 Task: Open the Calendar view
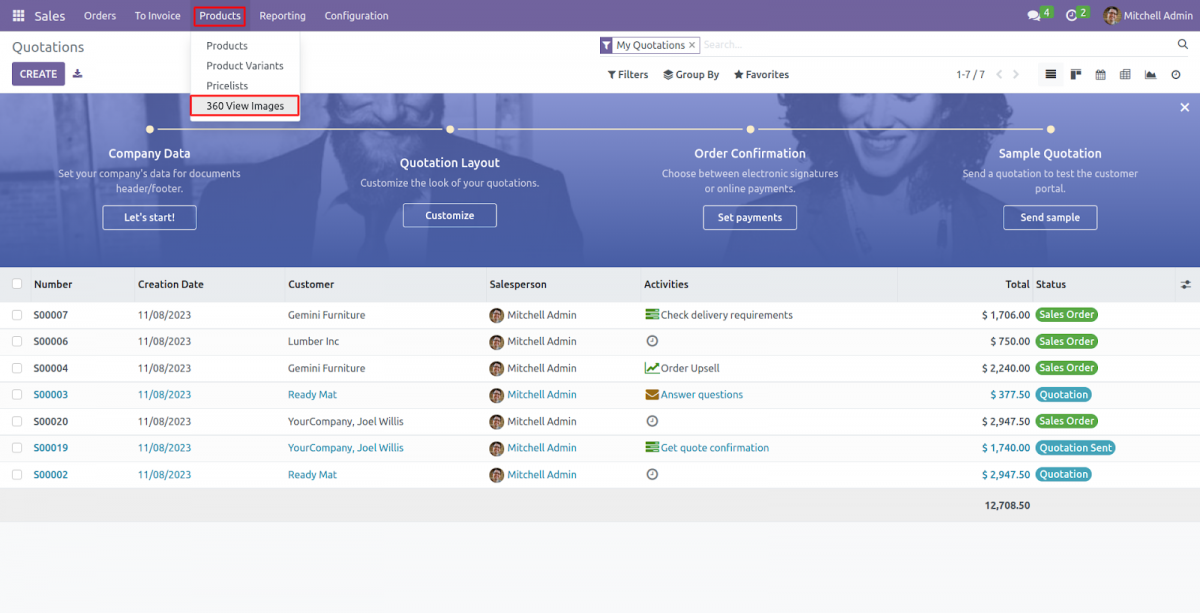1100,74
